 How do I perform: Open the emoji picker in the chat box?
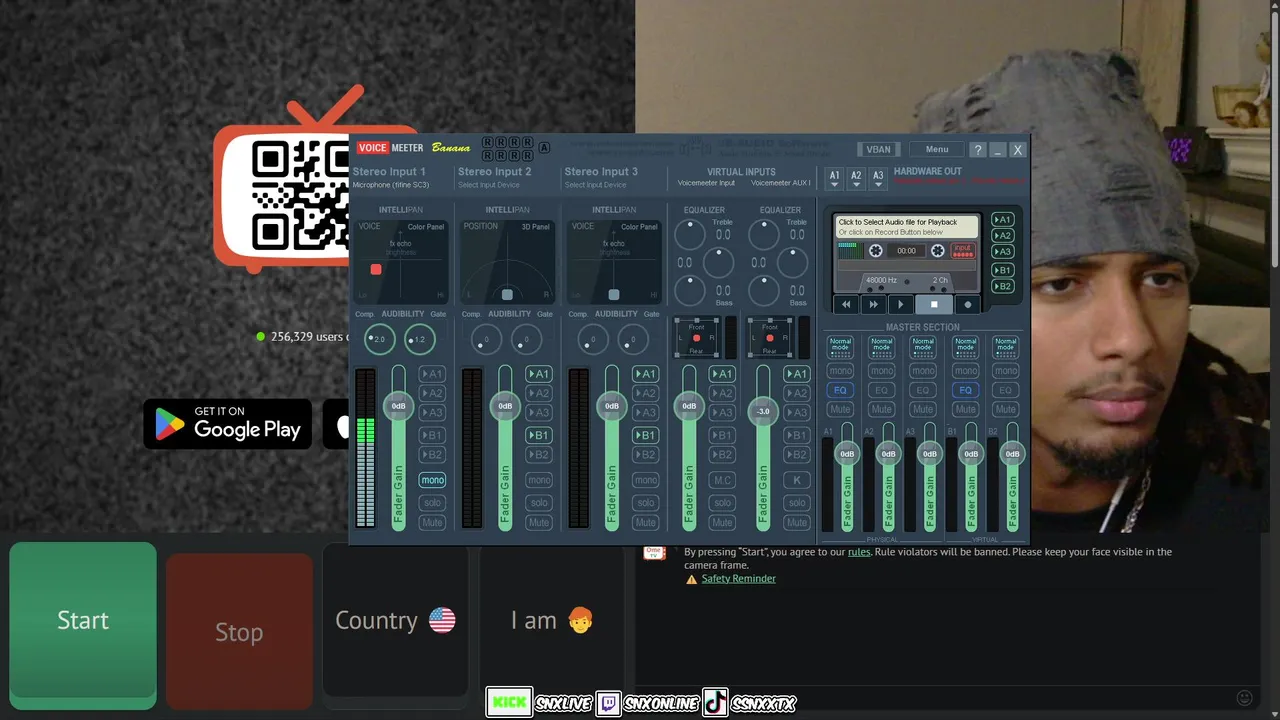[x=1245, y=698]
